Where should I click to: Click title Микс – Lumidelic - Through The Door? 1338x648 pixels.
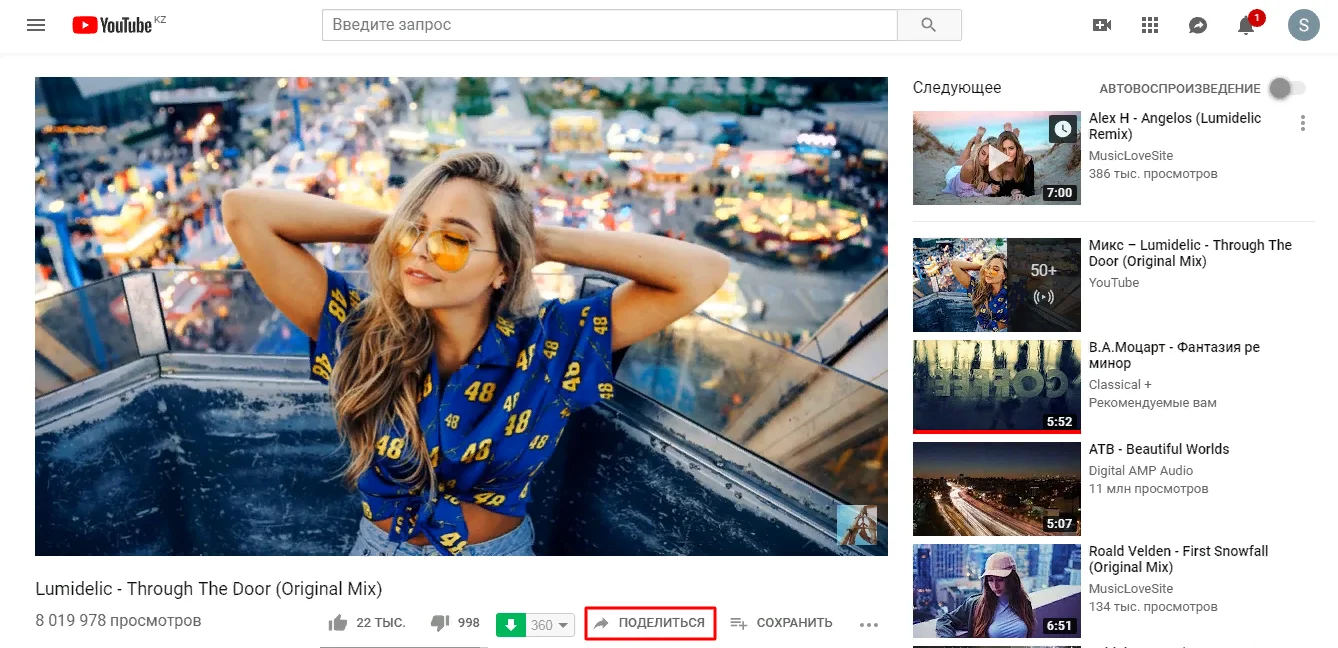click(x=1190, y=253)
